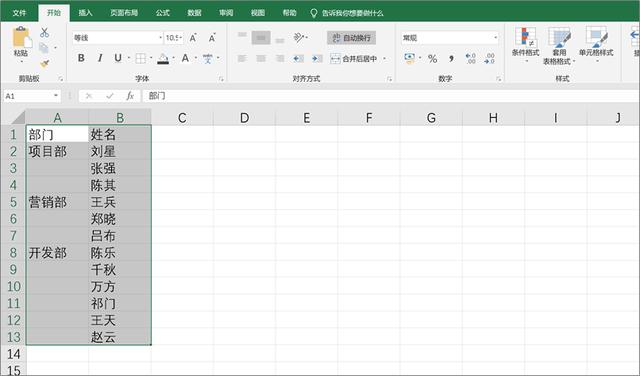640x376 pixels.
Task: Align cell text right
Action: click(x=280, y=58)
